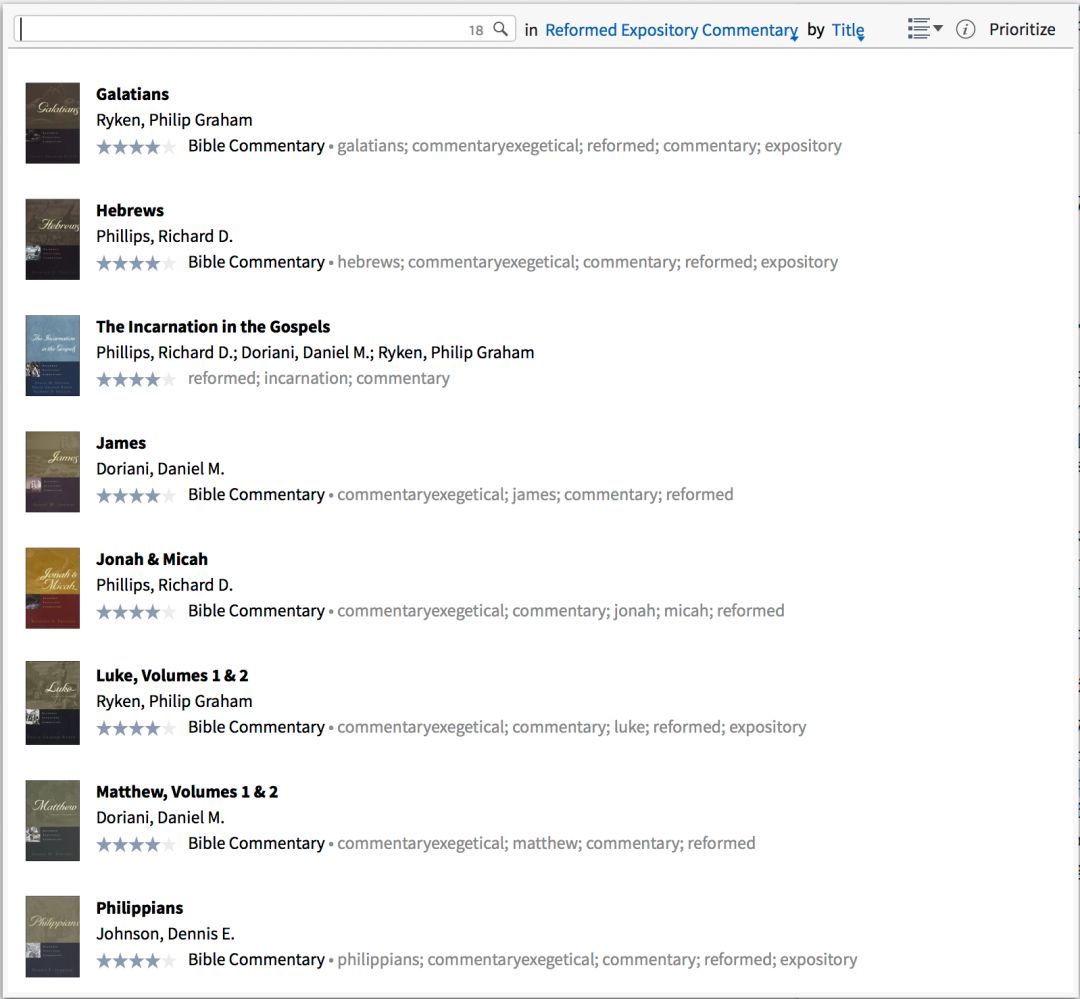Click the search magnifier icon
The image size is (1080, 999).
pos(501,29)
